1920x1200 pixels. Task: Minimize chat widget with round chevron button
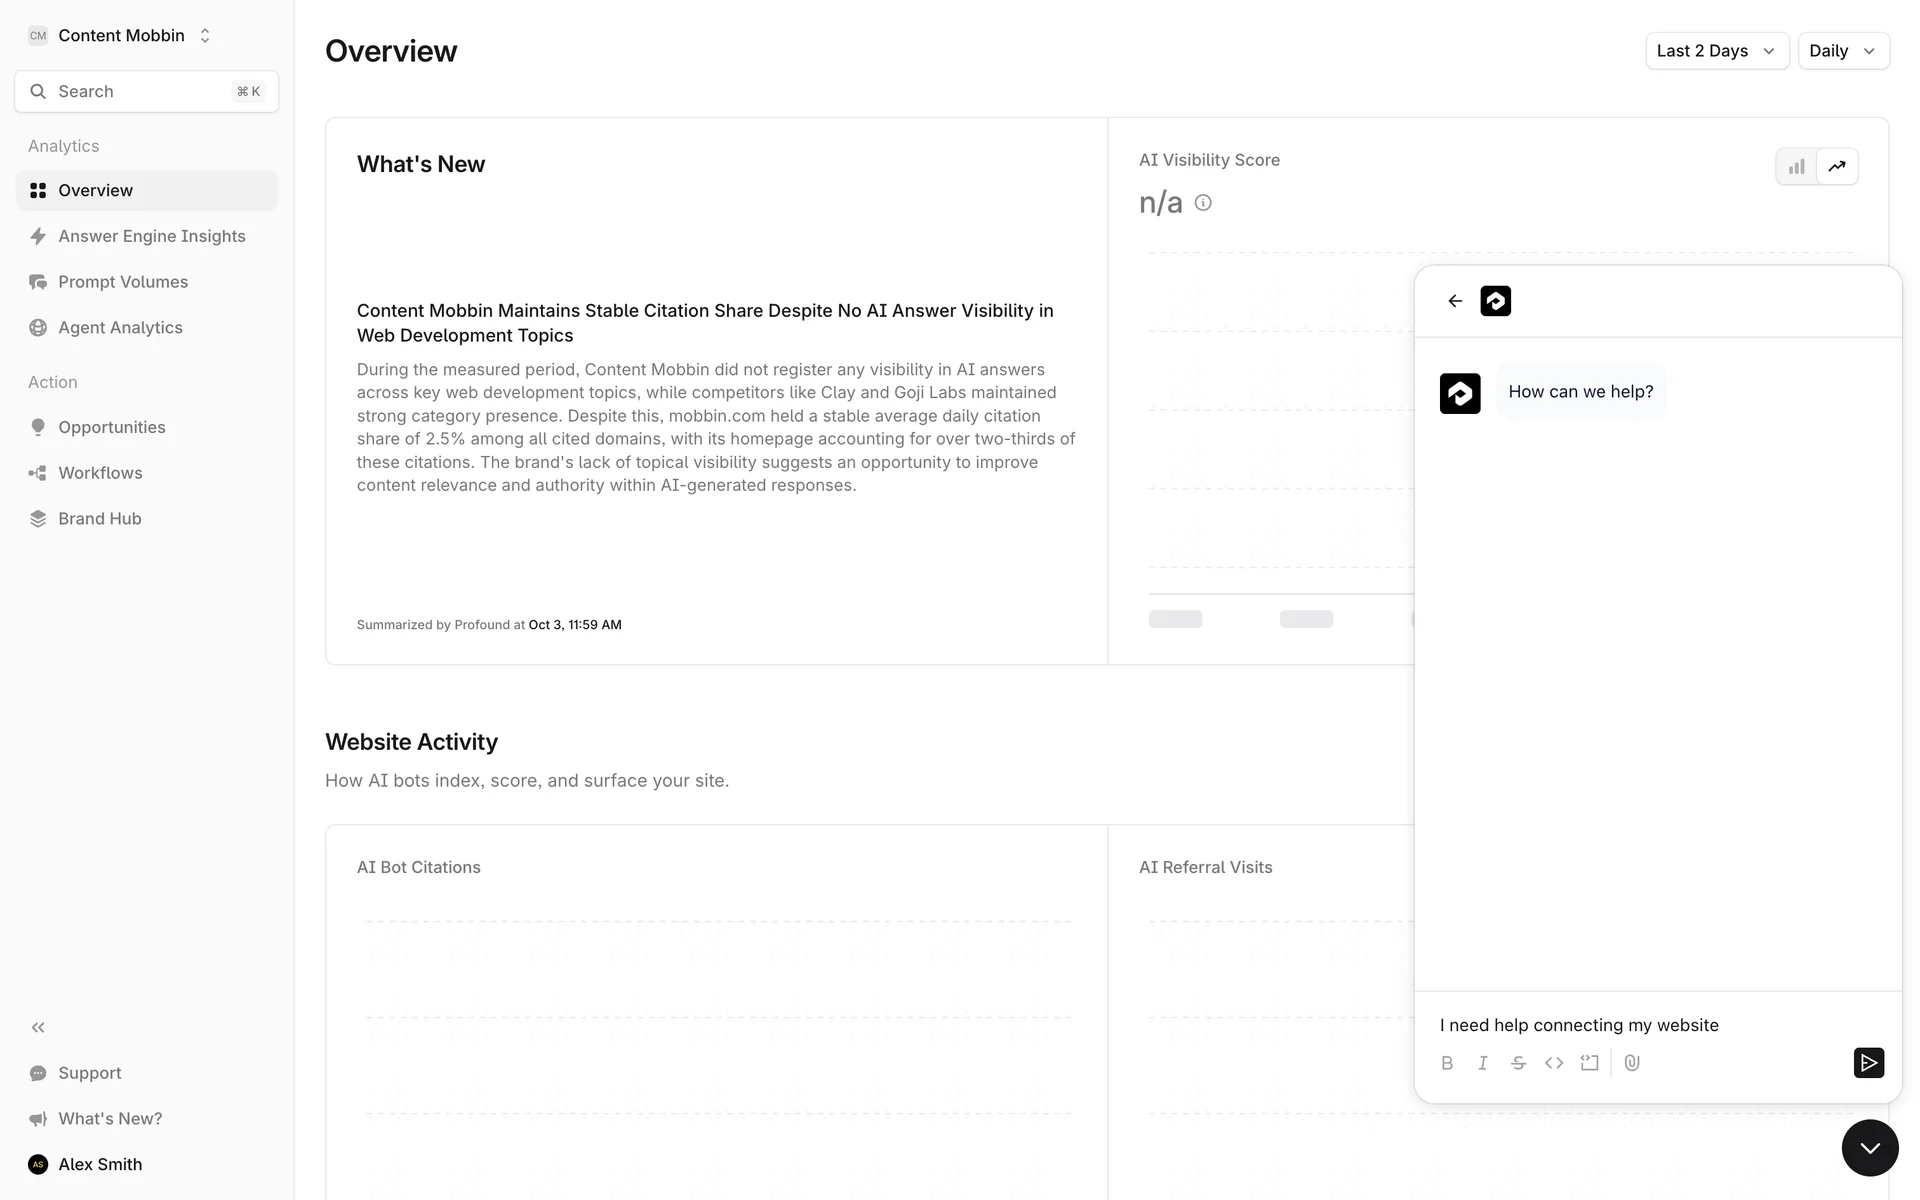click(x=1869, y=1148)
